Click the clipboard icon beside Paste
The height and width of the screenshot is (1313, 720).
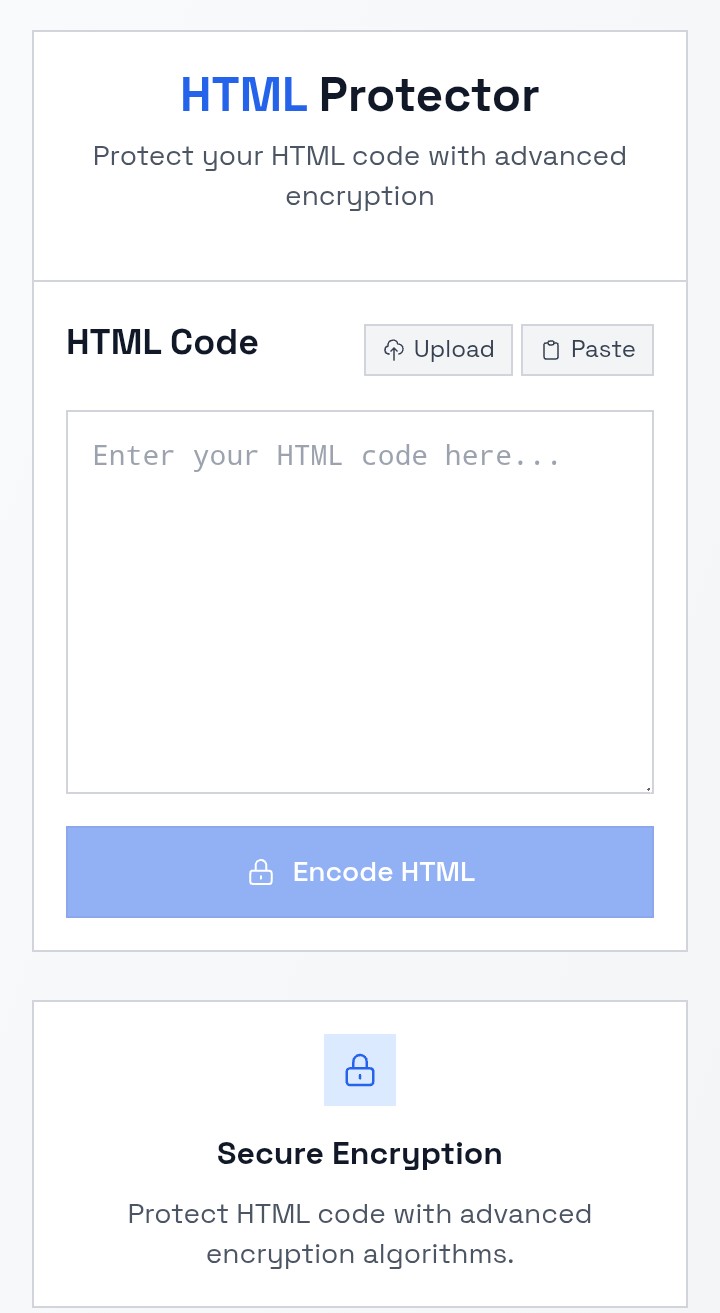550,350
